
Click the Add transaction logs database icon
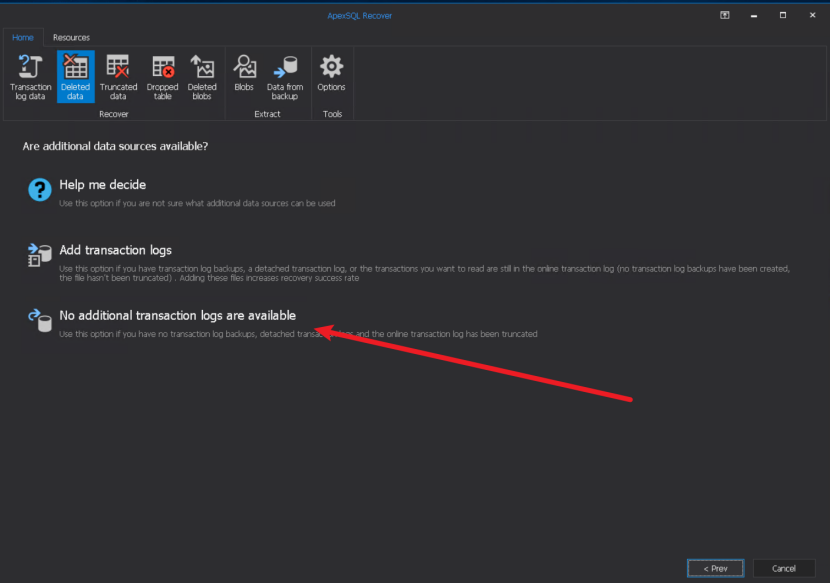click(39, 254)
